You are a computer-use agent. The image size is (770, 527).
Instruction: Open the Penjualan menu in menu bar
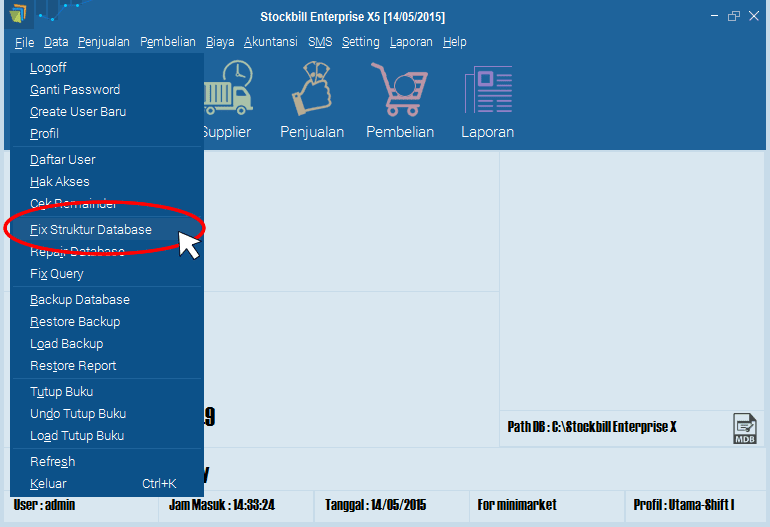pyautogui.click(x=104, y=42)
